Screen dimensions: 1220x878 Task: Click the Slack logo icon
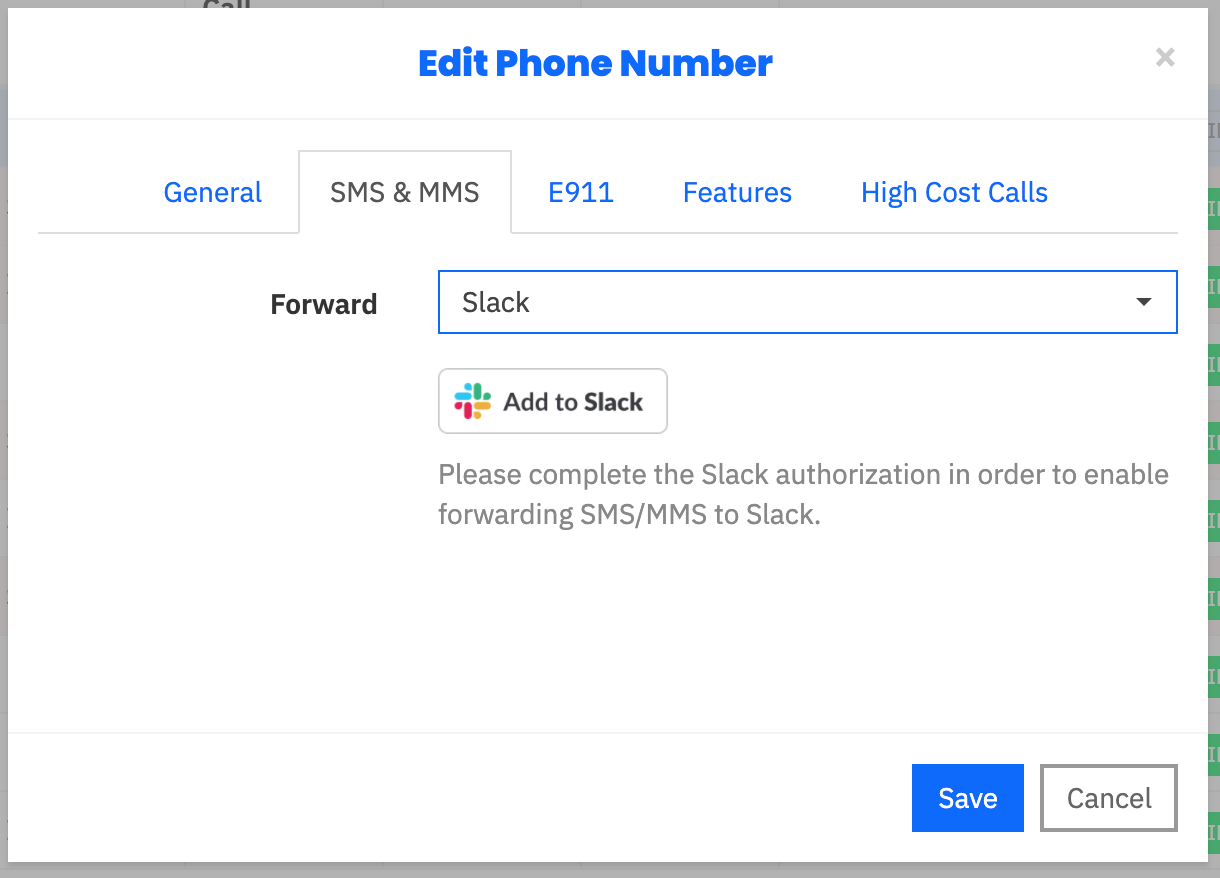pyautogui.click(x=473, y=401)
